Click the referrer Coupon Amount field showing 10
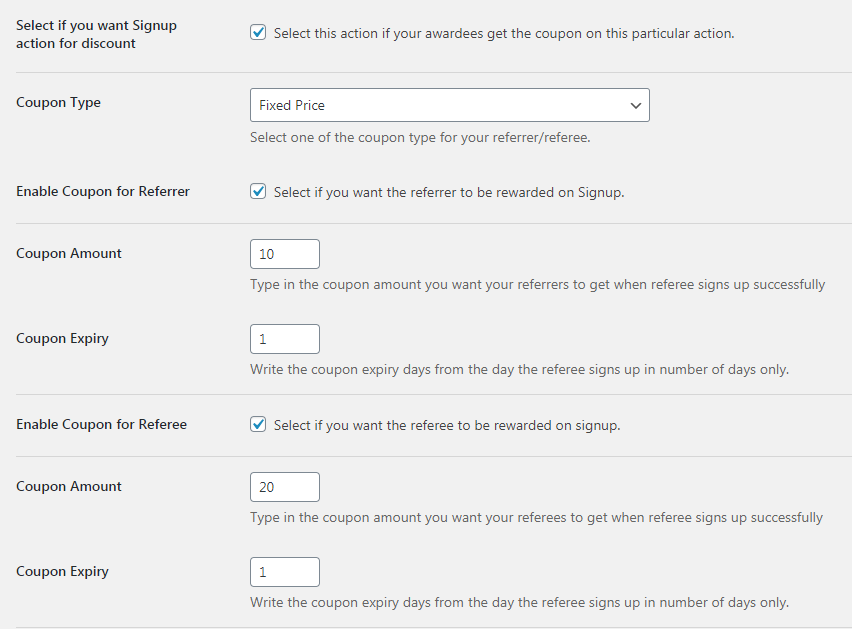 point(284,254)
